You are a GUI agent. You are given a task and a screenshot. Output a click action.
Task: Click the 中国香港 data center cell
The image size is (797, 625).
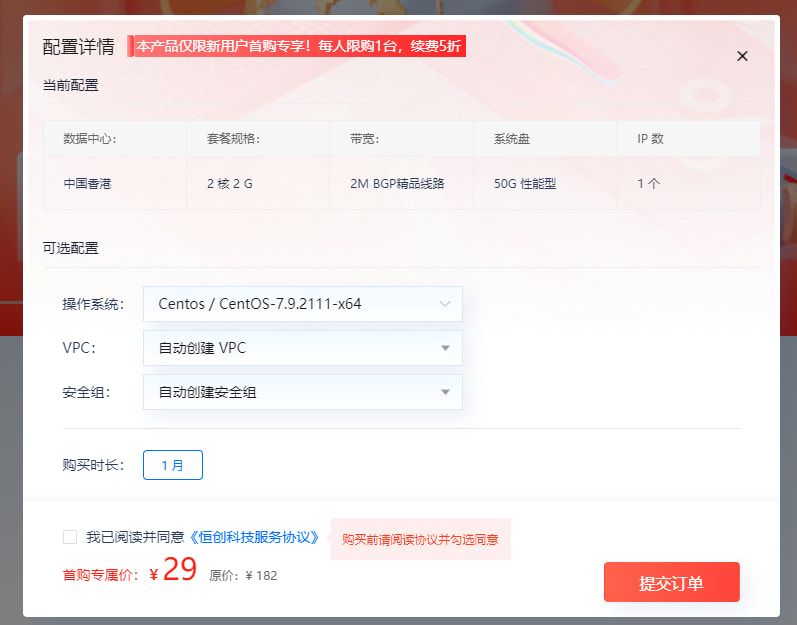[x=115, y=183]
